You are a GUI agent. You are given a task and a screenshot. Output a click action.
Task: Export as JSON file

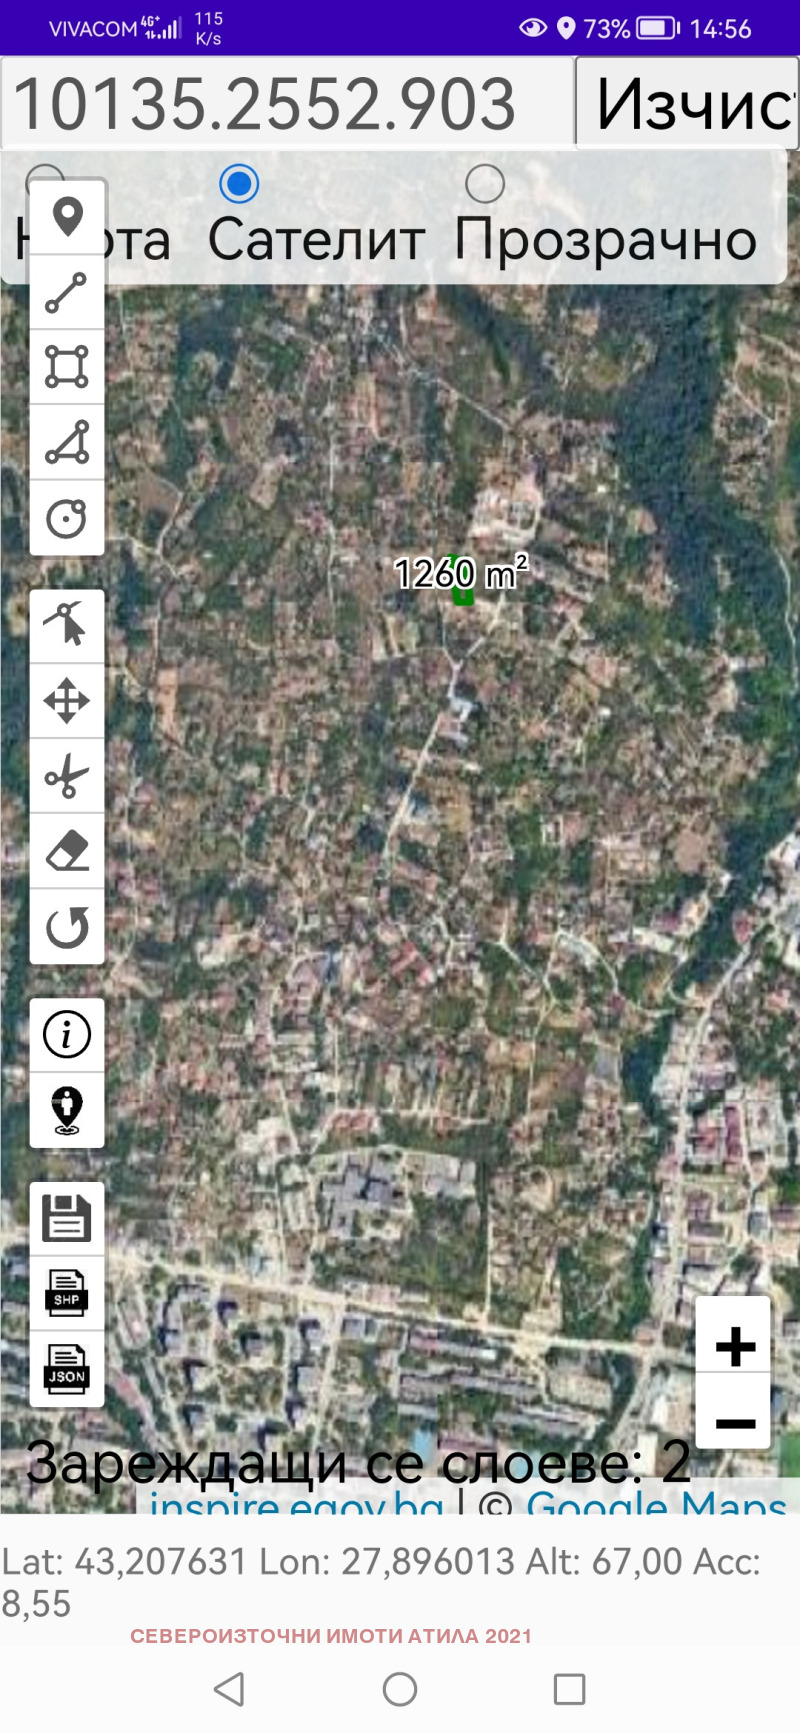pyautogui.click(x=67, y=1369)
